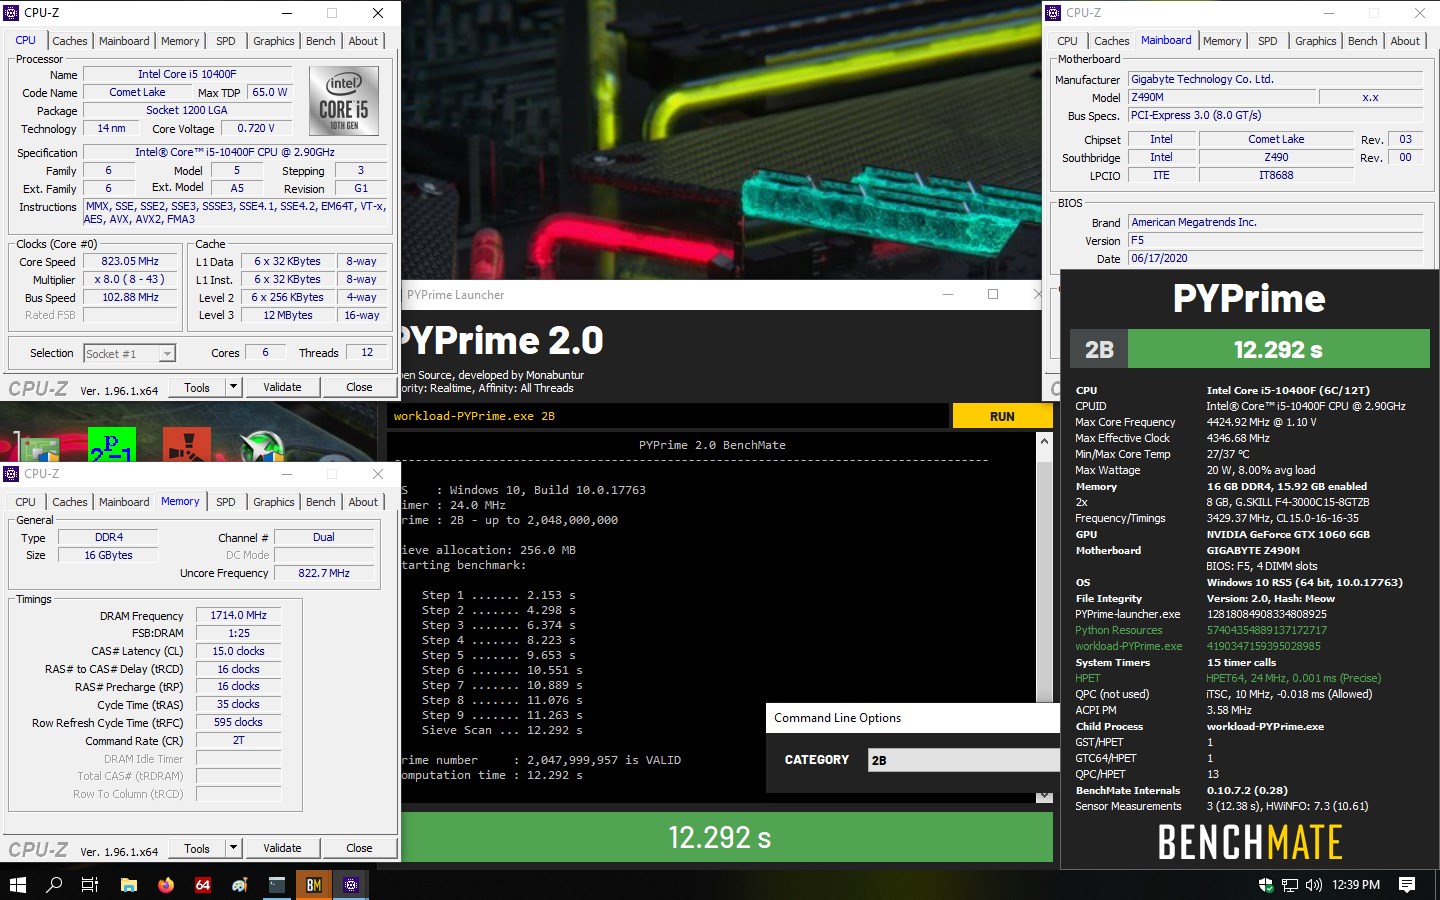Open Tools dropdown arrow in top CPU-Z window
Viewport: 1440px width, 900px height.
pos(233,387)
